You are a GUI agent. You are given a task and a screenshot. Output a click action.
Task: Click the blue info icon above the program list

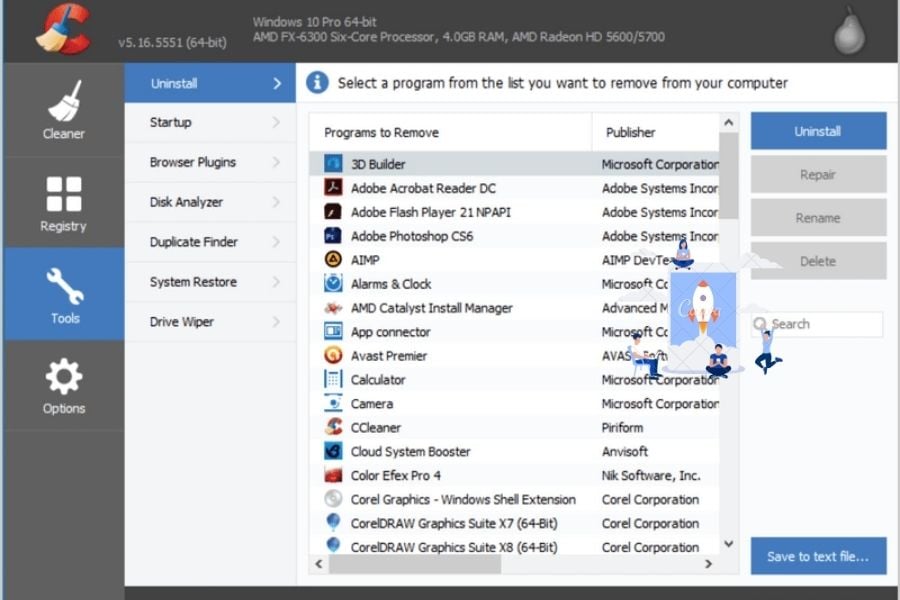click(x=318, y=83)
